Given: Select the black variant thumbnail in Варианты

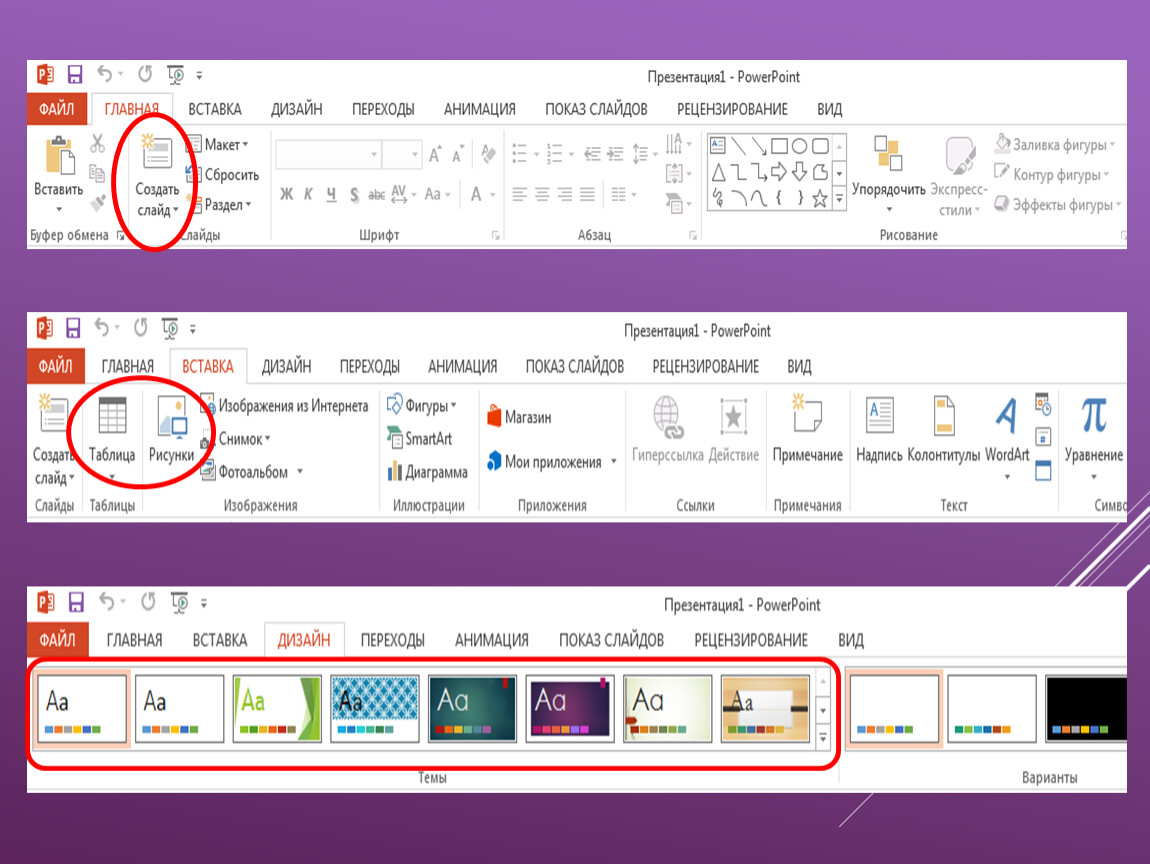Looking at the screenshot, I should click(1085, 709).
